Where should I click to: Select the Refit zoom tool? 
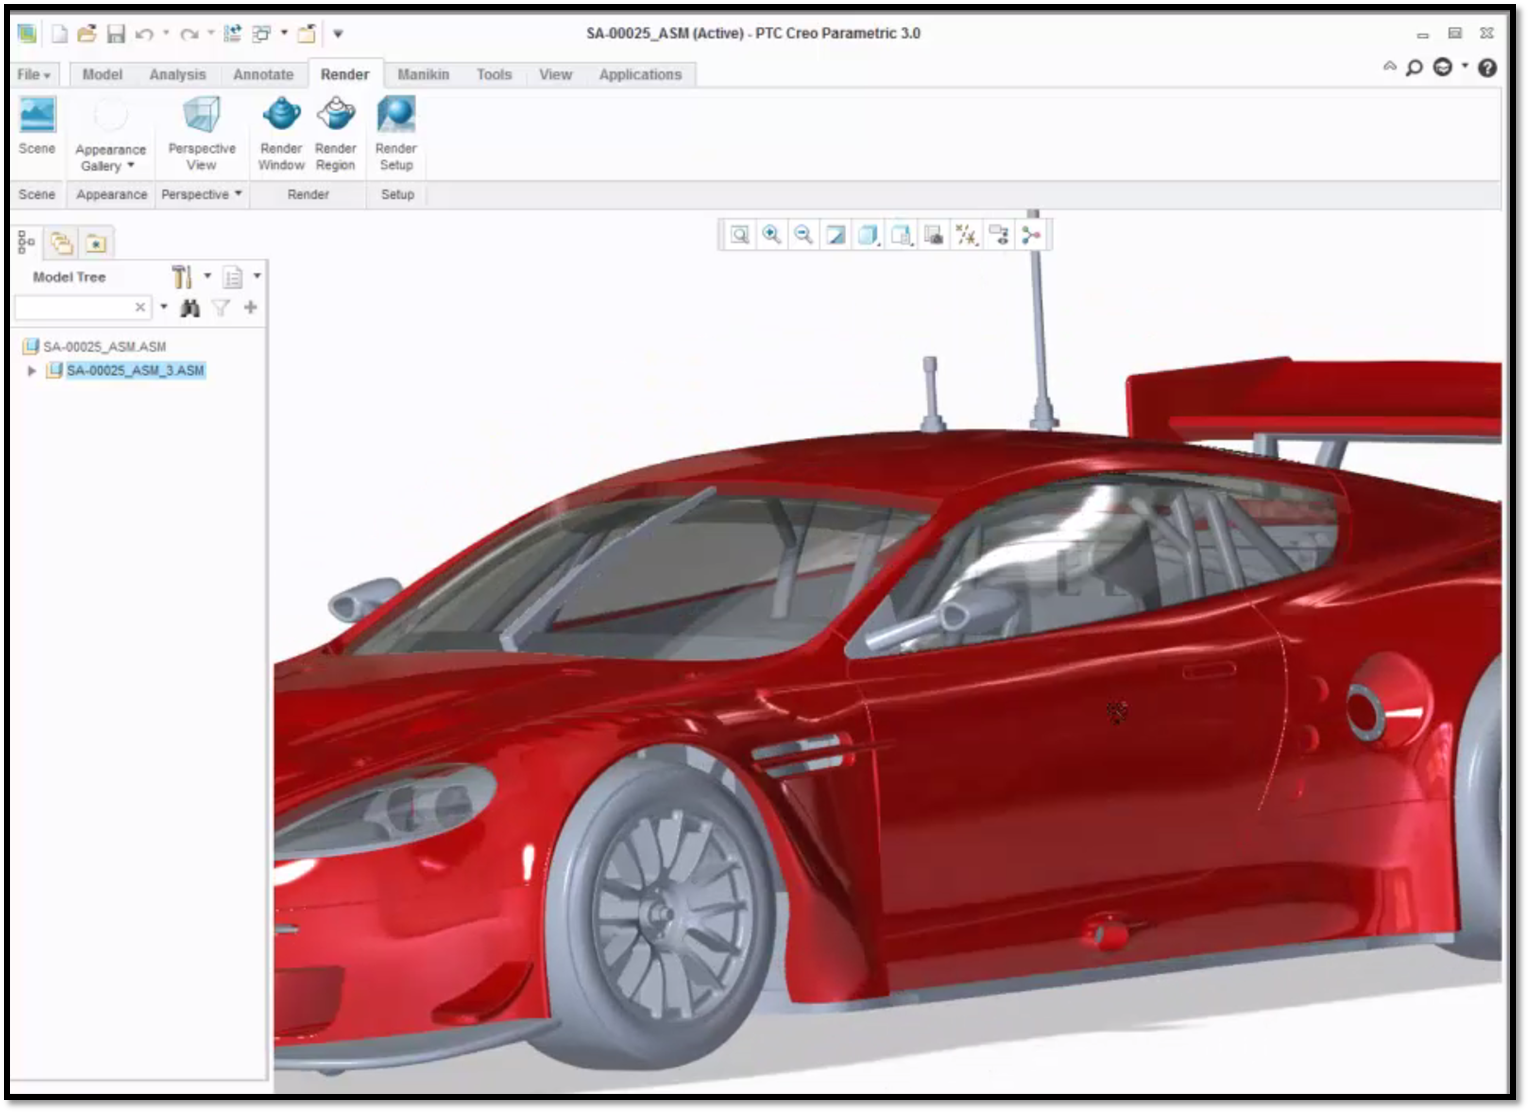coord(739,234)
